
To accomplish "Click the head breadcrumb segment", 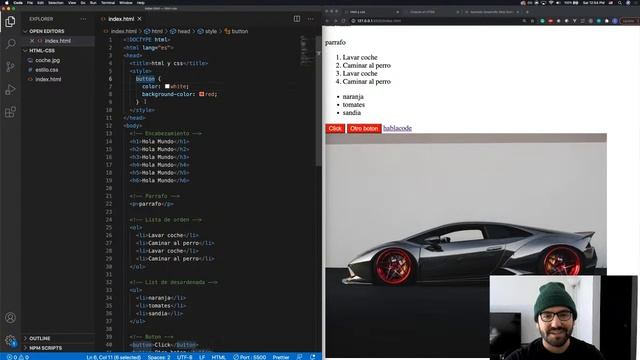I will click(183, 31).
